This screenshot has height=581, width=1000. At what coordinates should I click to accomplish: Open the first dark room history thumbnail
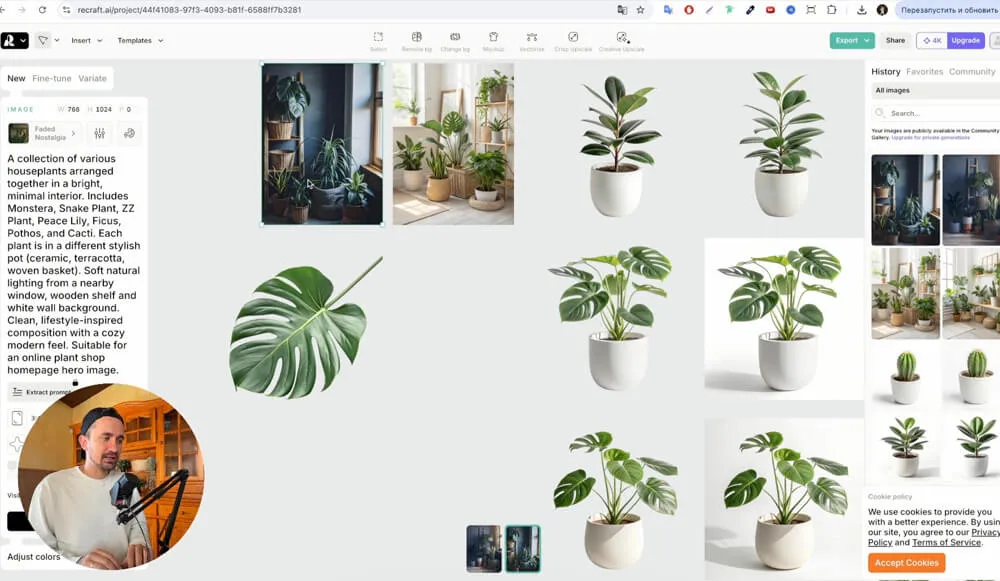(905, 200)
